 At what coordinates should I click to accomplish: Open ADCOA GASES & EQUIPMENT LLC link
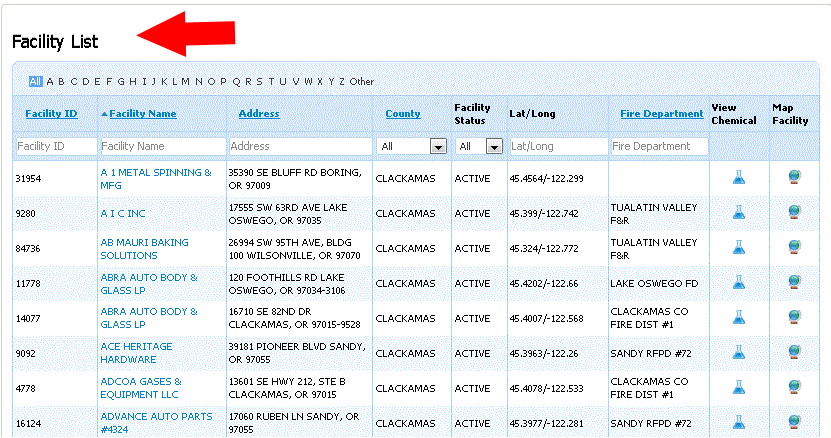tap(141, 388)
